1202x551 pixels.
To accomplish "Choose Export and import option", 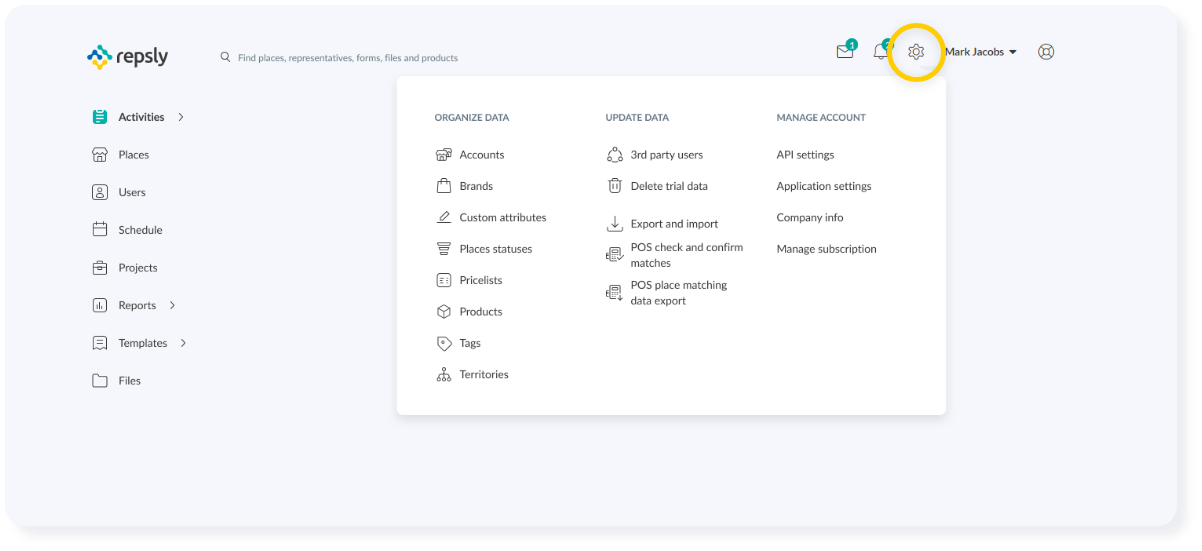I will (674, 224).
